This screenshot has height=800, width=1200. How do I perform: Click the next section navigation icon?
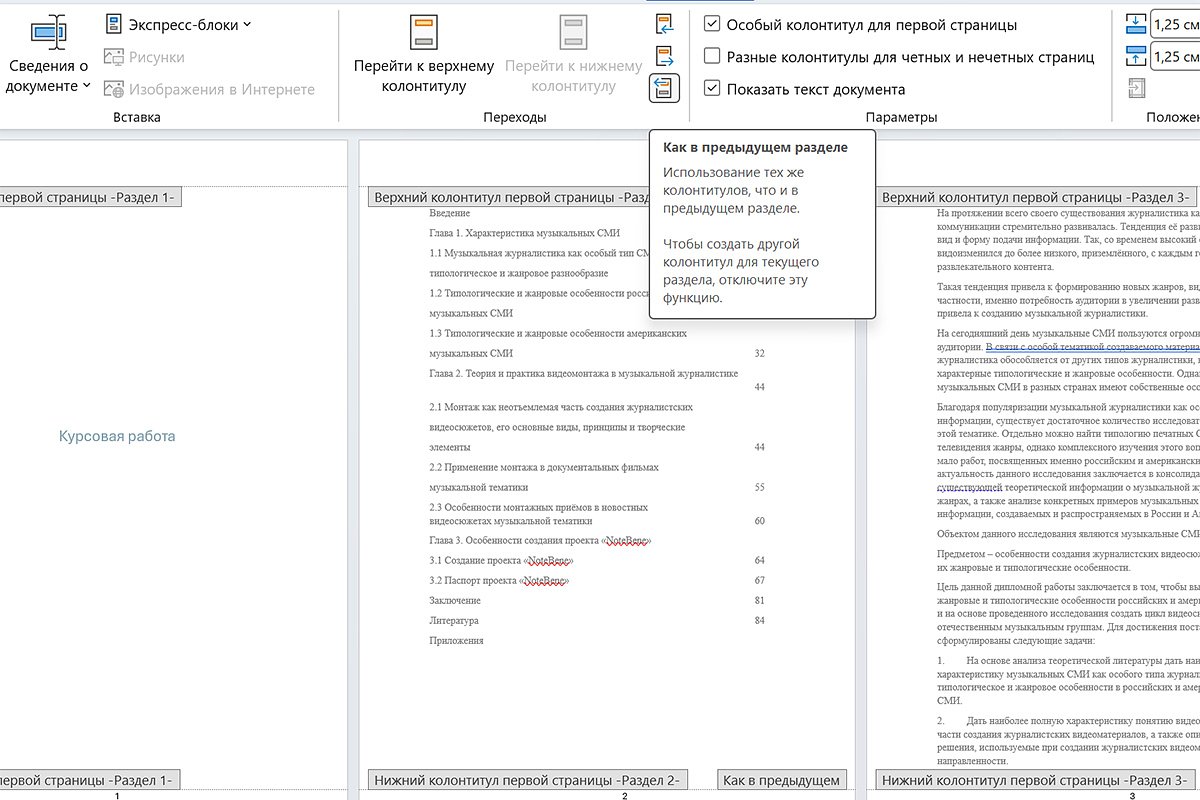tap(664, 56)
